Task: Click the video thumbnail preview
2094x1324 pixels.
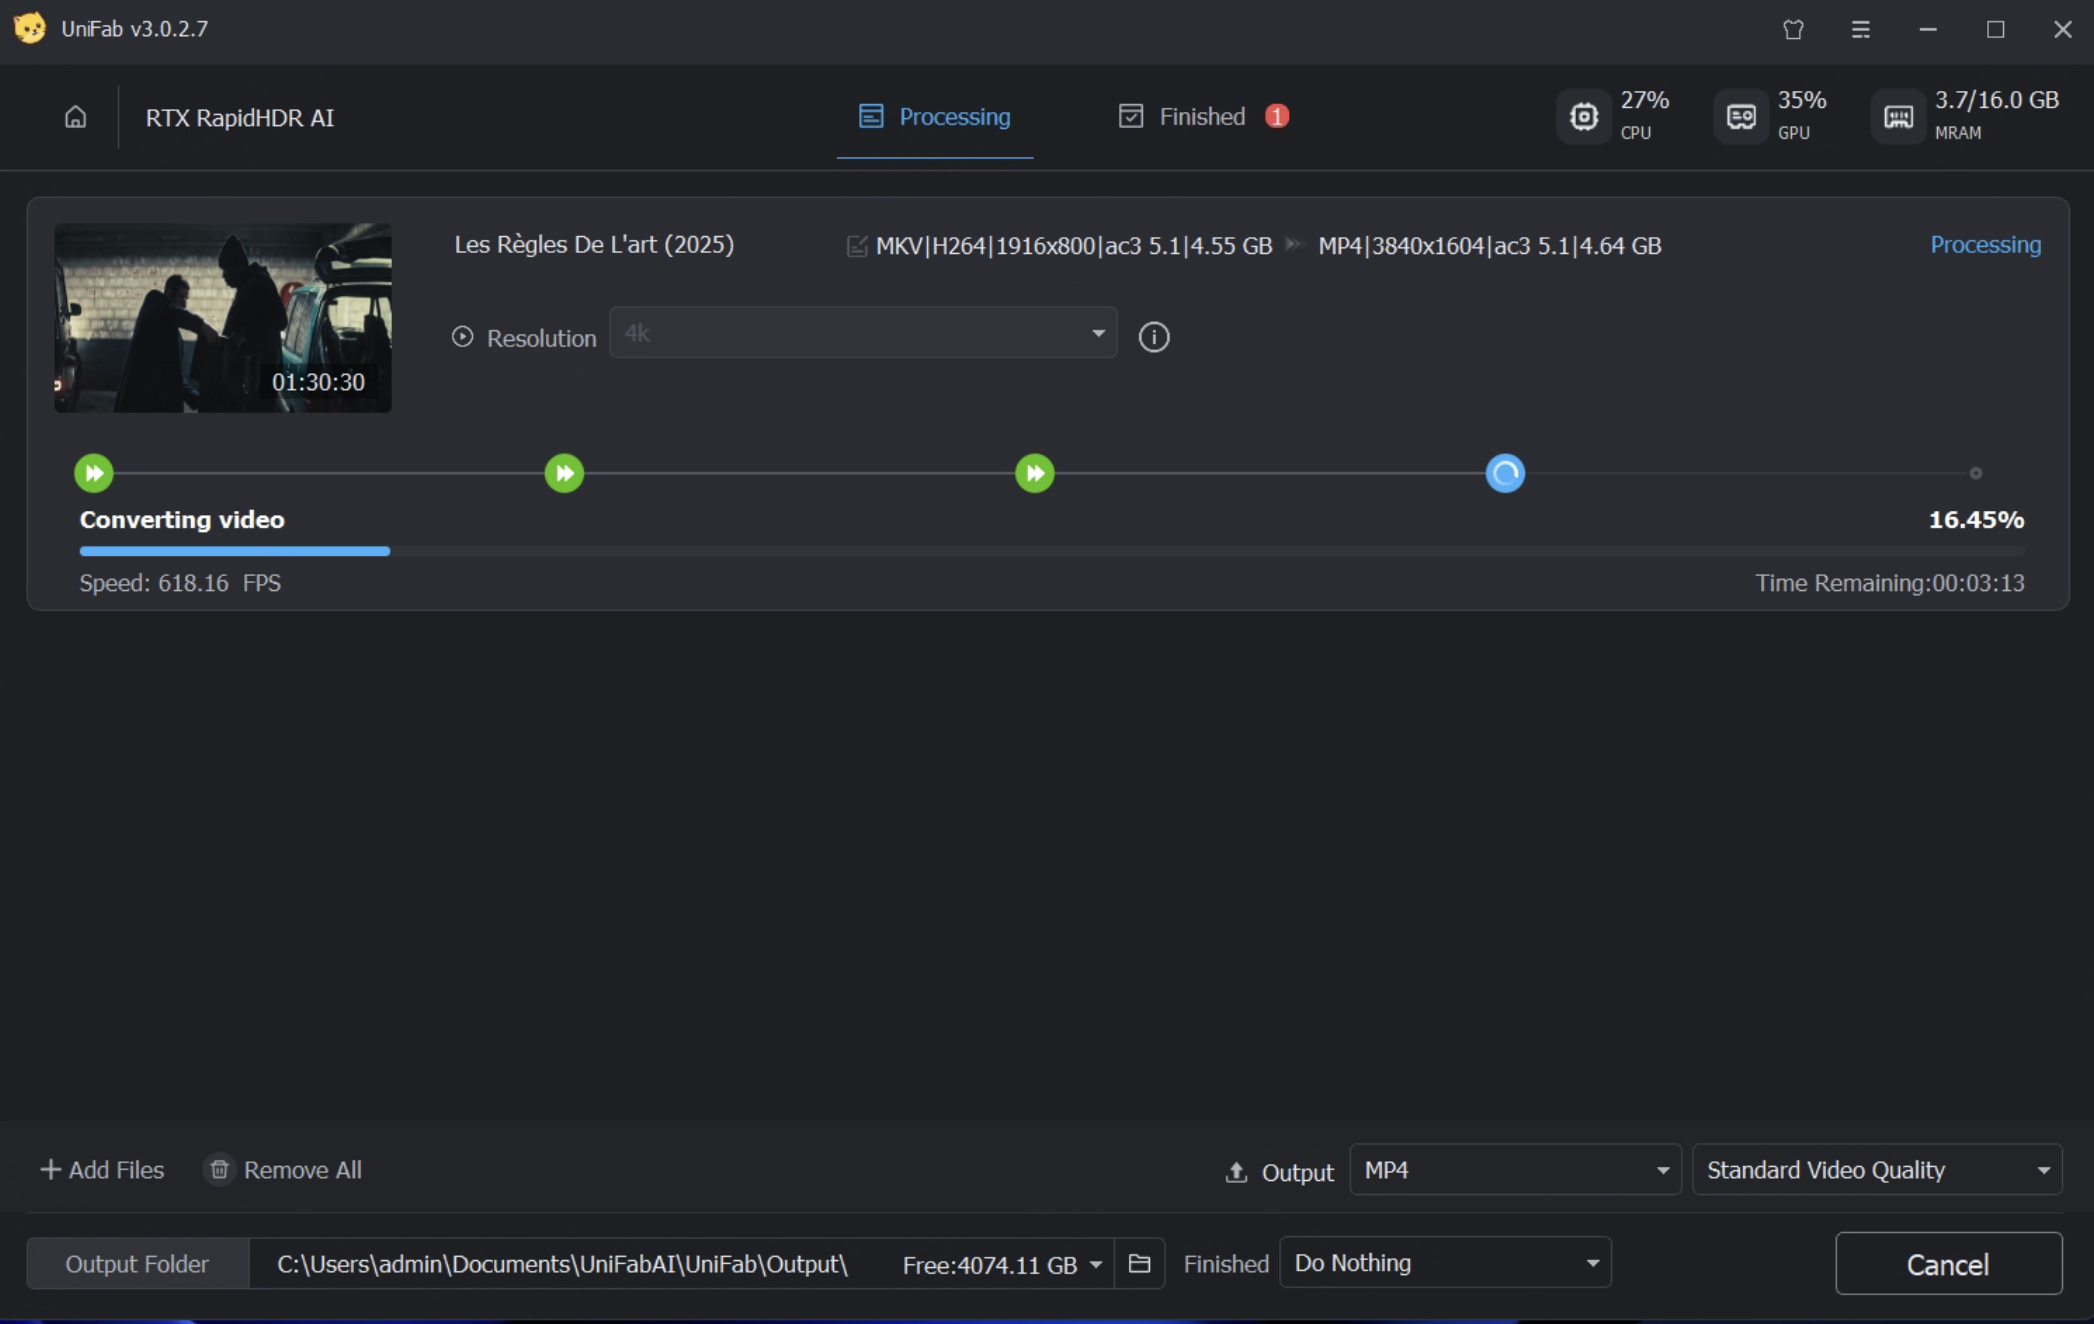Action: point(223,318)
